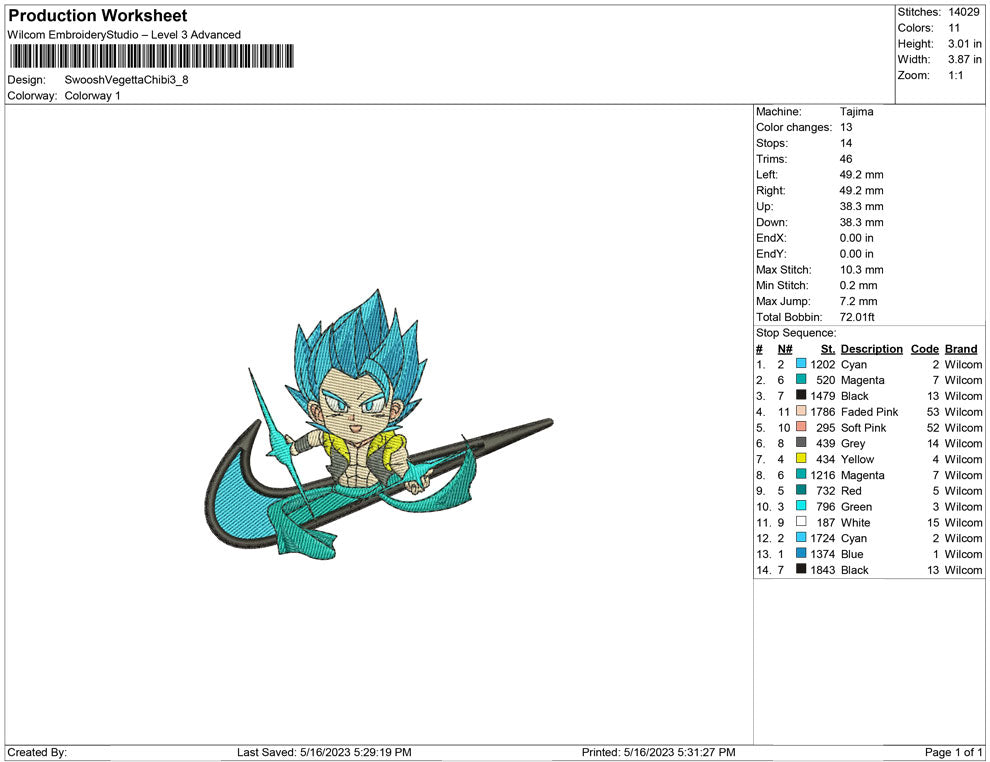Click the Yellow color swatch in stop 7
990x762 pixels.
pyautogui.click(x=801, y=458)
